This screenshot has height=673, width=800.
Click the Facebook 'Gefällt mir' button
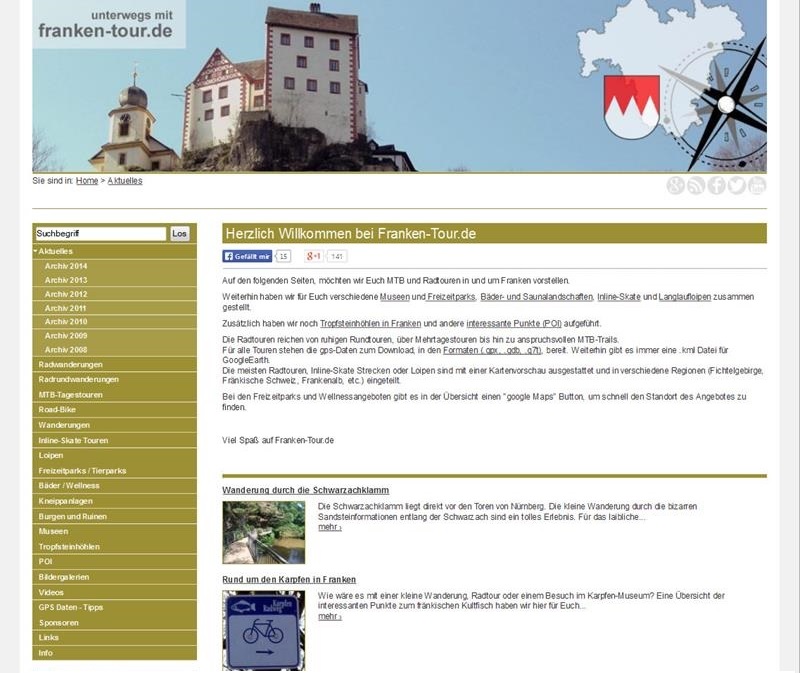pyautogui.click(x=247, y=256)
